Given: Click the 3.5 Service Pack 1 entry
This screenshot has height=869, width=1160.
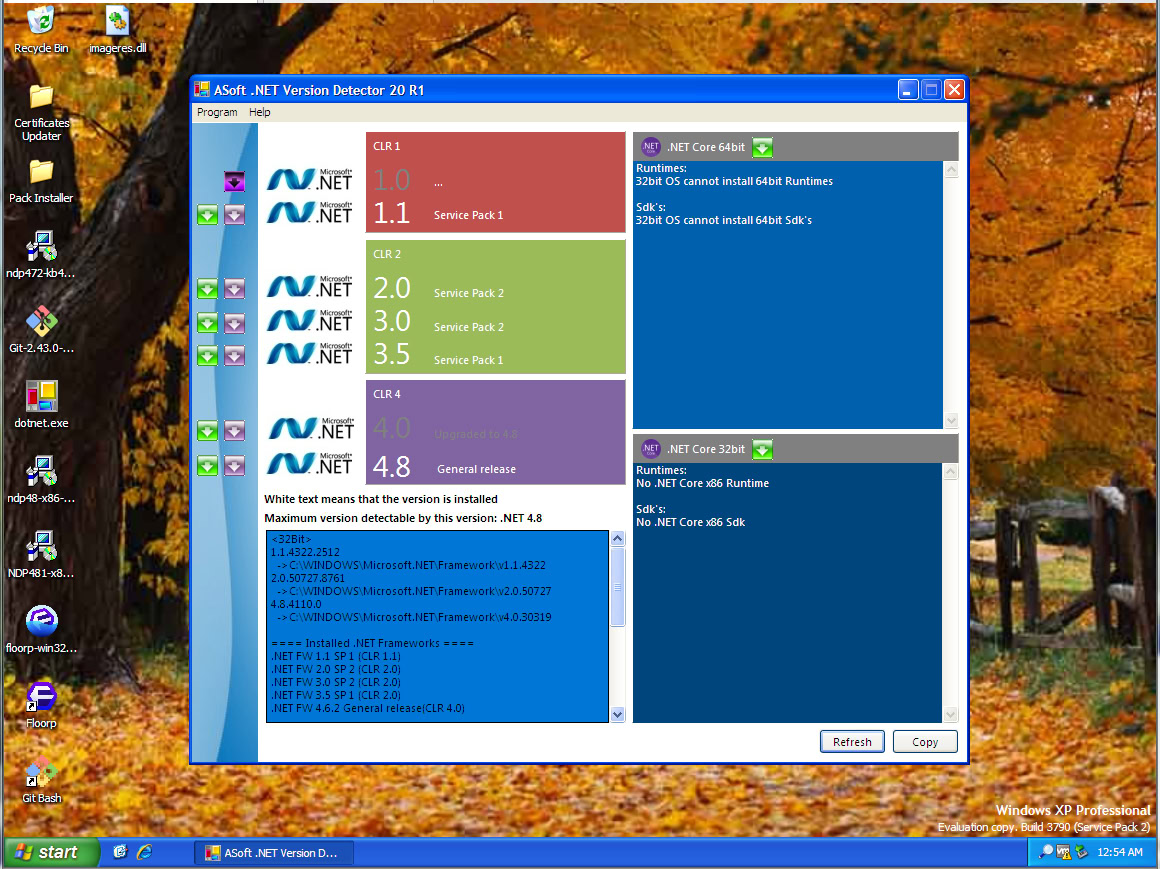Looking at the screenshot, I should tap(438, 355).
